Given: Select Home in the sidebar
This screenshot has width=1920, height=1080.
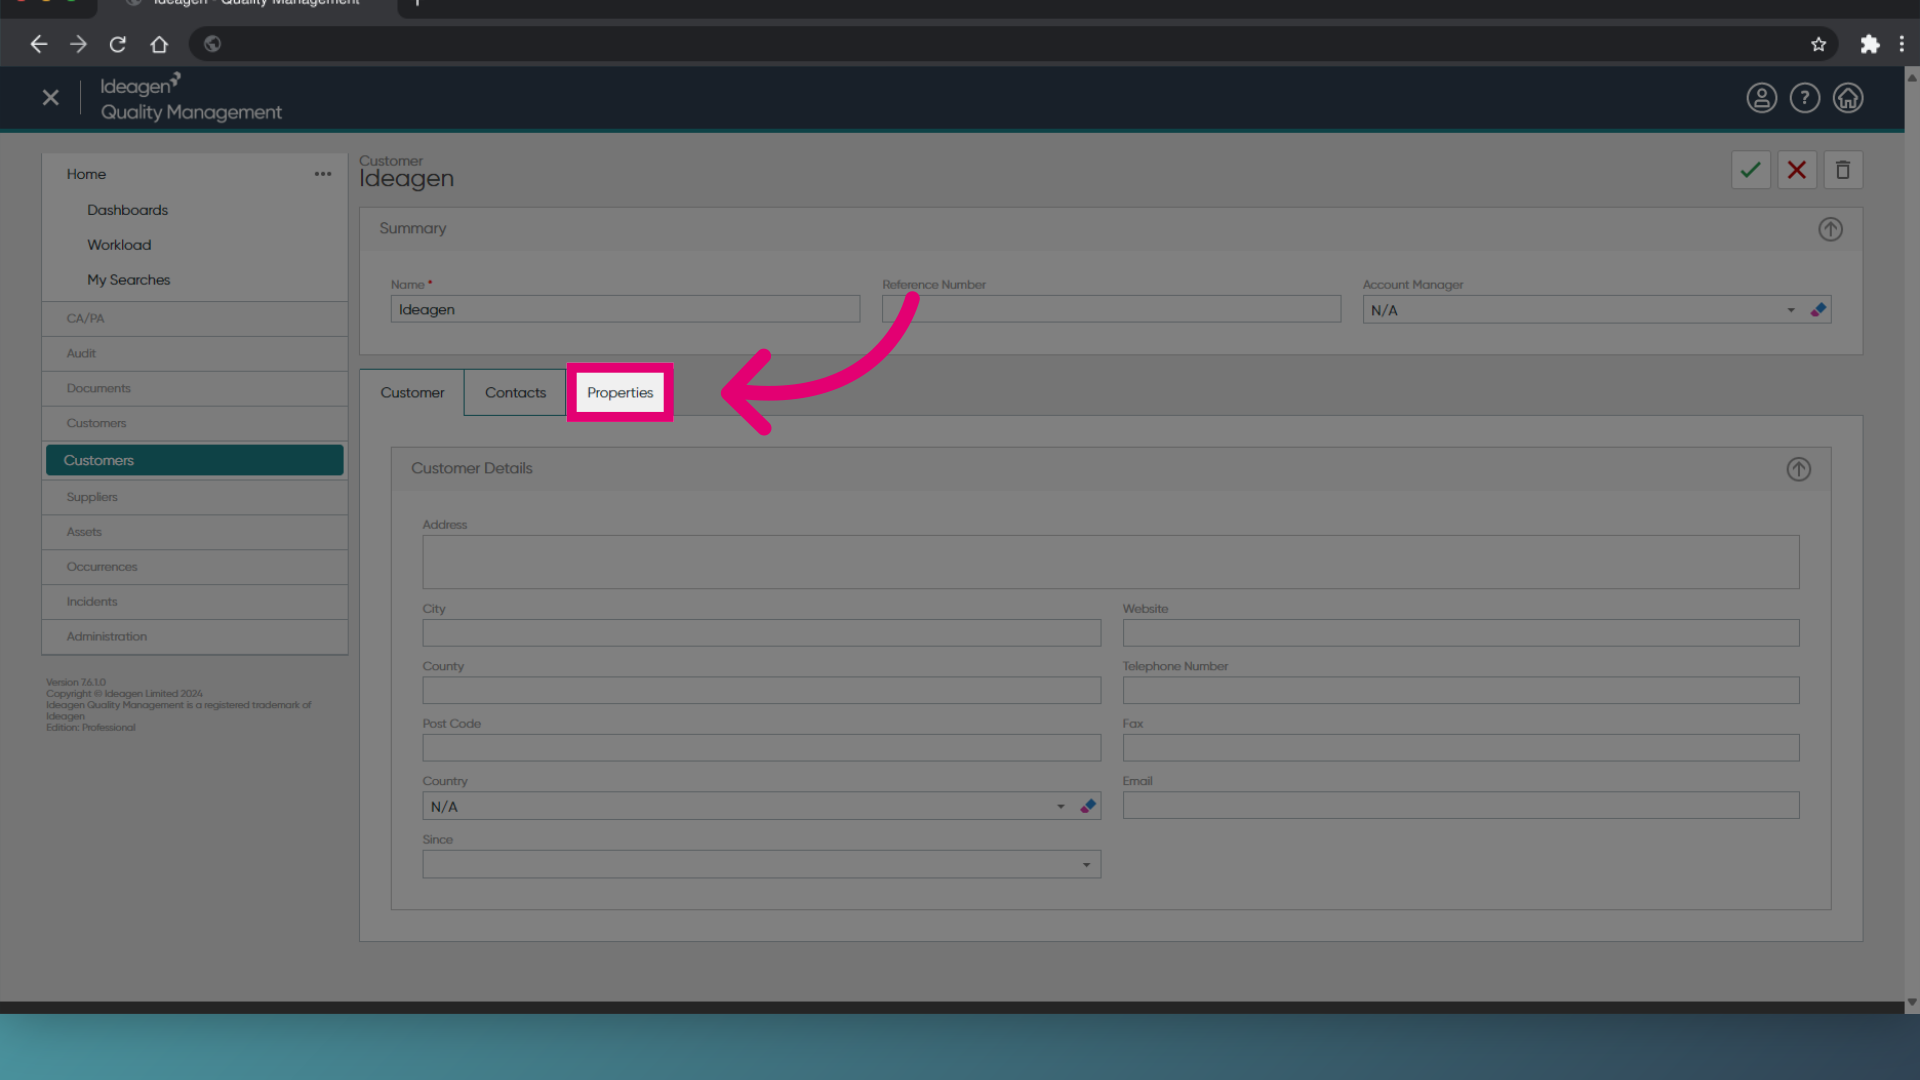Looking at the screenshot, I should pyautogui.click(x=86, y=174).
